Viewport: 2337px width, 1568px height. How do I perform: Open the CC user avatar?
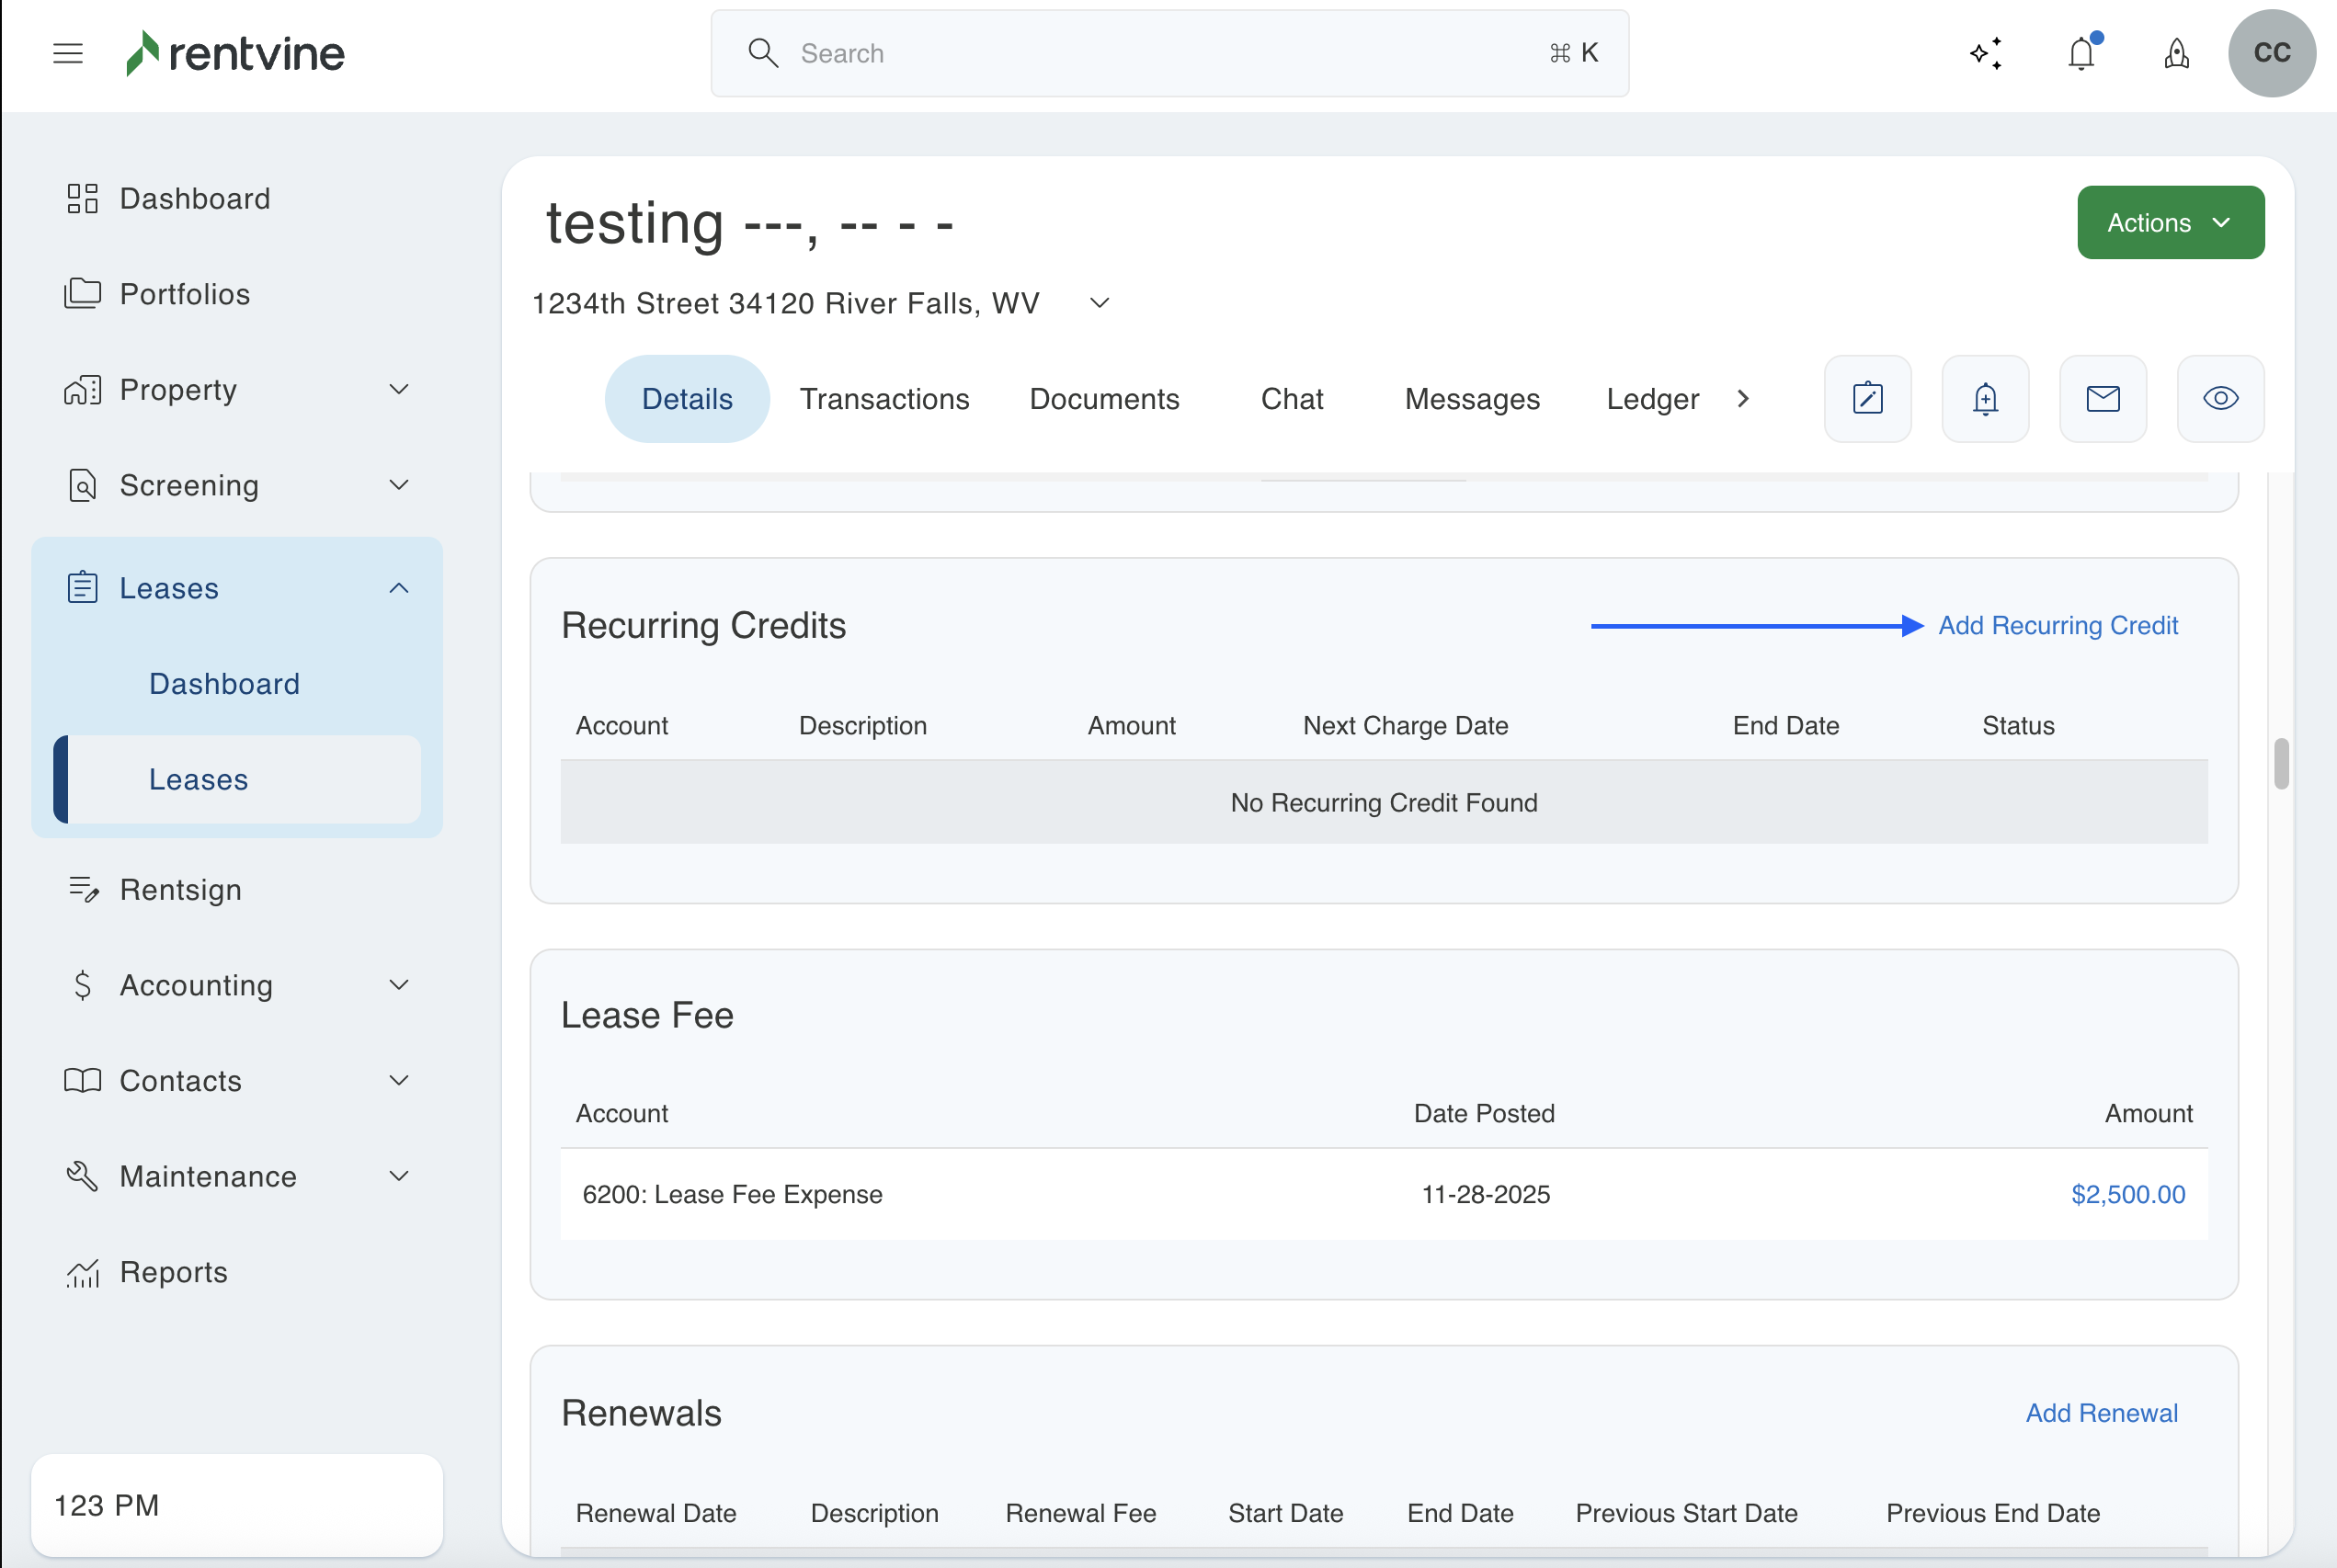[x=2271, y=53]
